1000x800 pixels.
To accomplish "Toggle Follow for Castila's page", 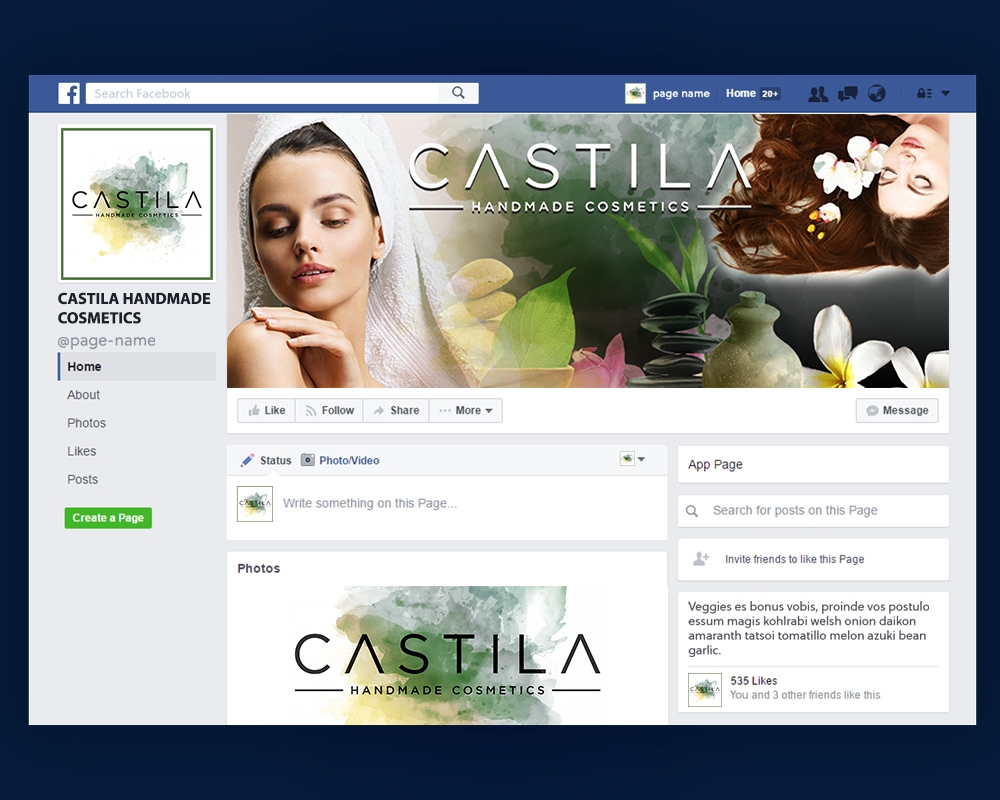I will 329,410.
